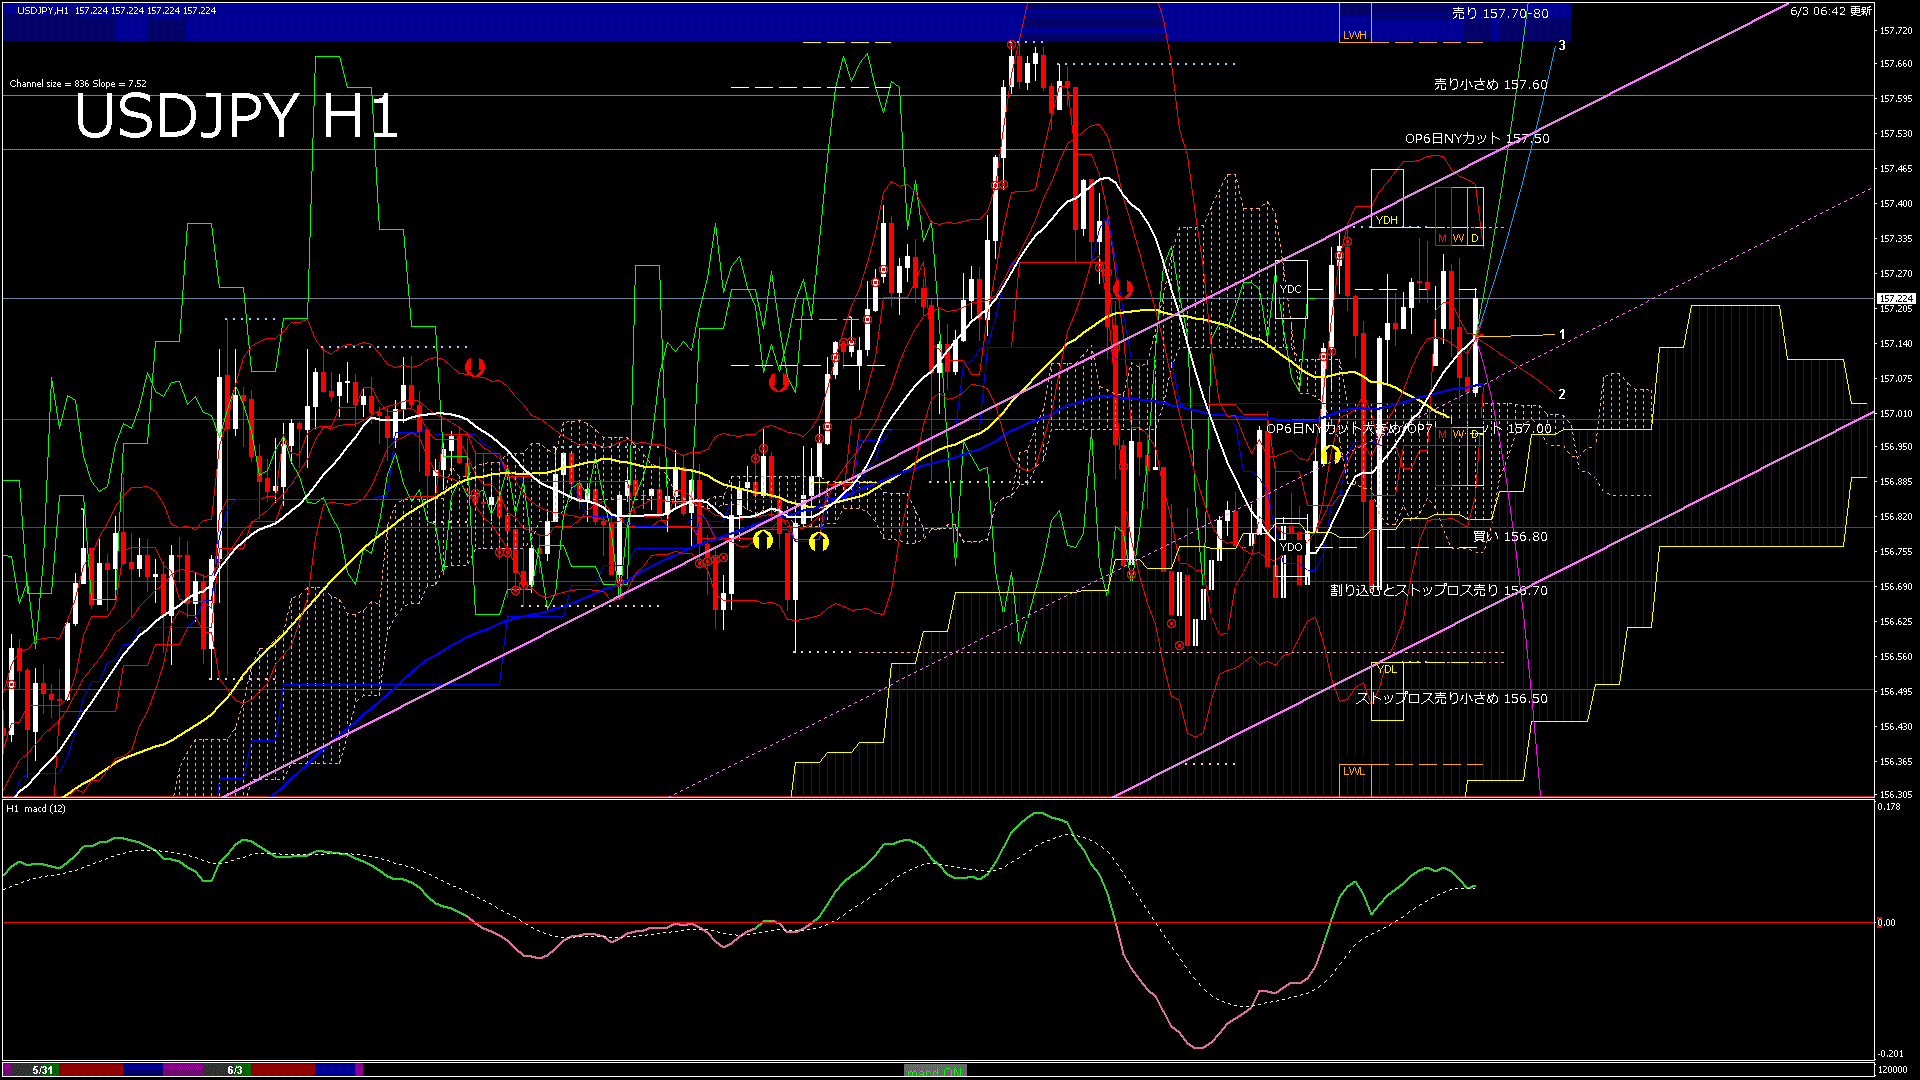This screenshot has width=1920, height=1080.
Task: Click the LWH last-week-high label
Action: point(1354,35)
